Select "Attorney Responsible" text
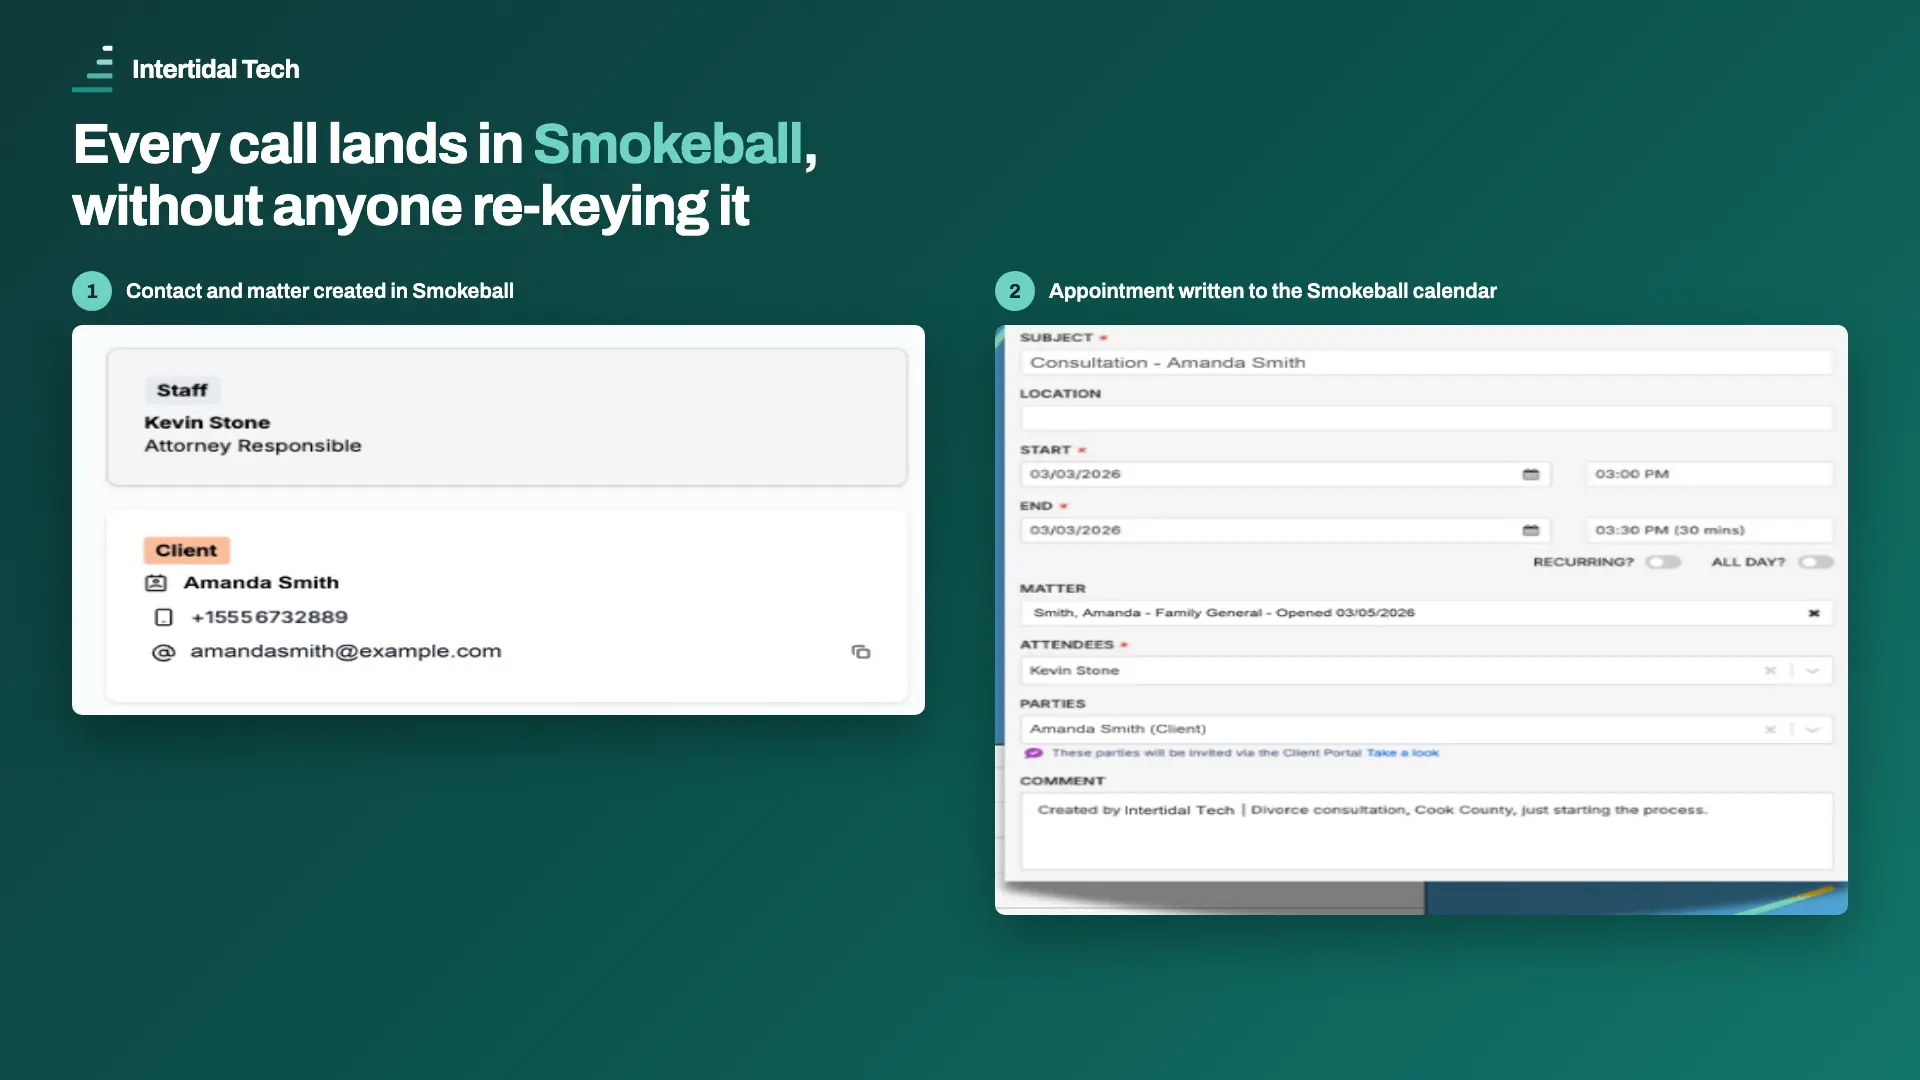Image resolution: width=1920 pixels, height=1080 pixels. point(253,446)
